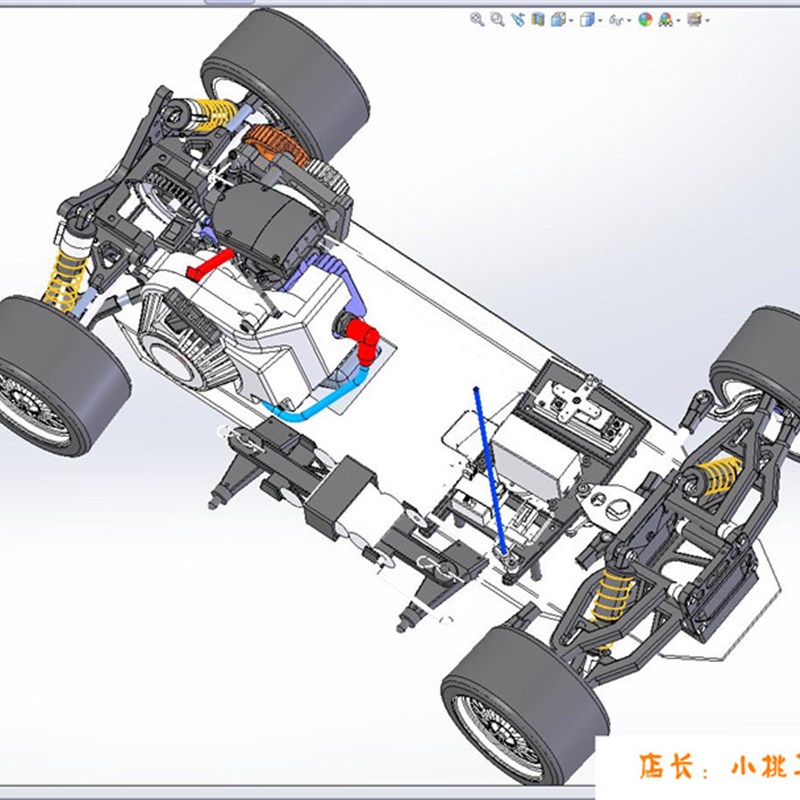
Task: Open the View Orientation cube icon
Action: click(557, 17)
